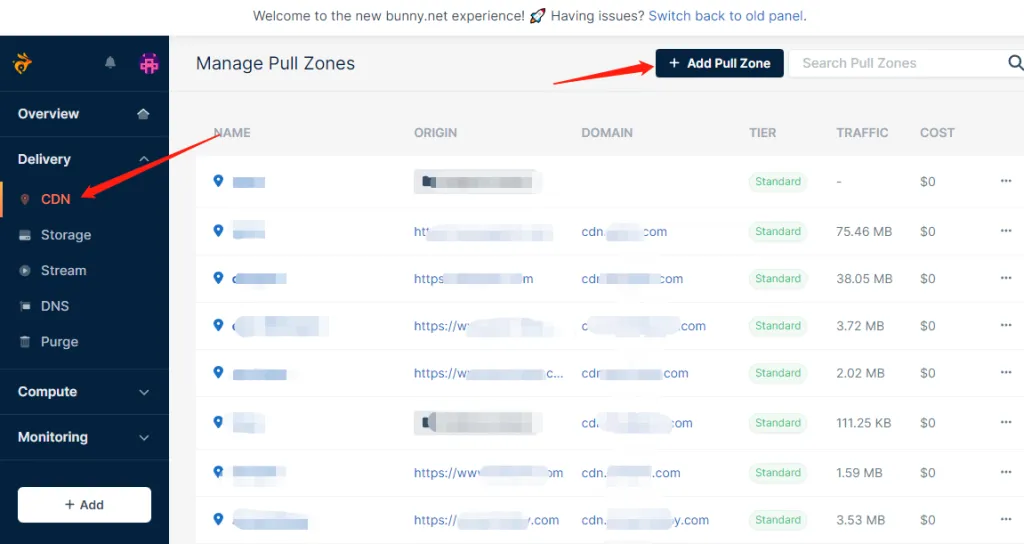This screenshot has width=1024, height=544.
Task: Collapse the Delivery section
Action: tap(143, 159)
